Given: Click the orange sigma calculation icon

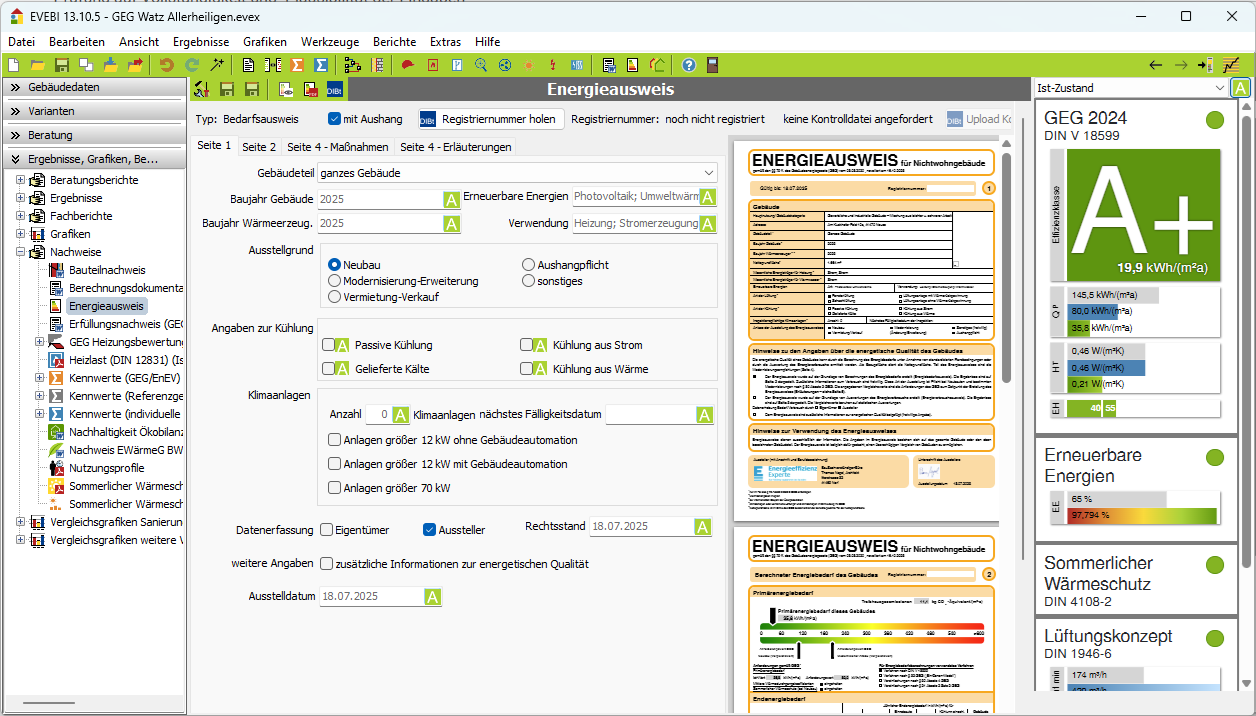Looking at the screenshot, I should tap(298, 65).
